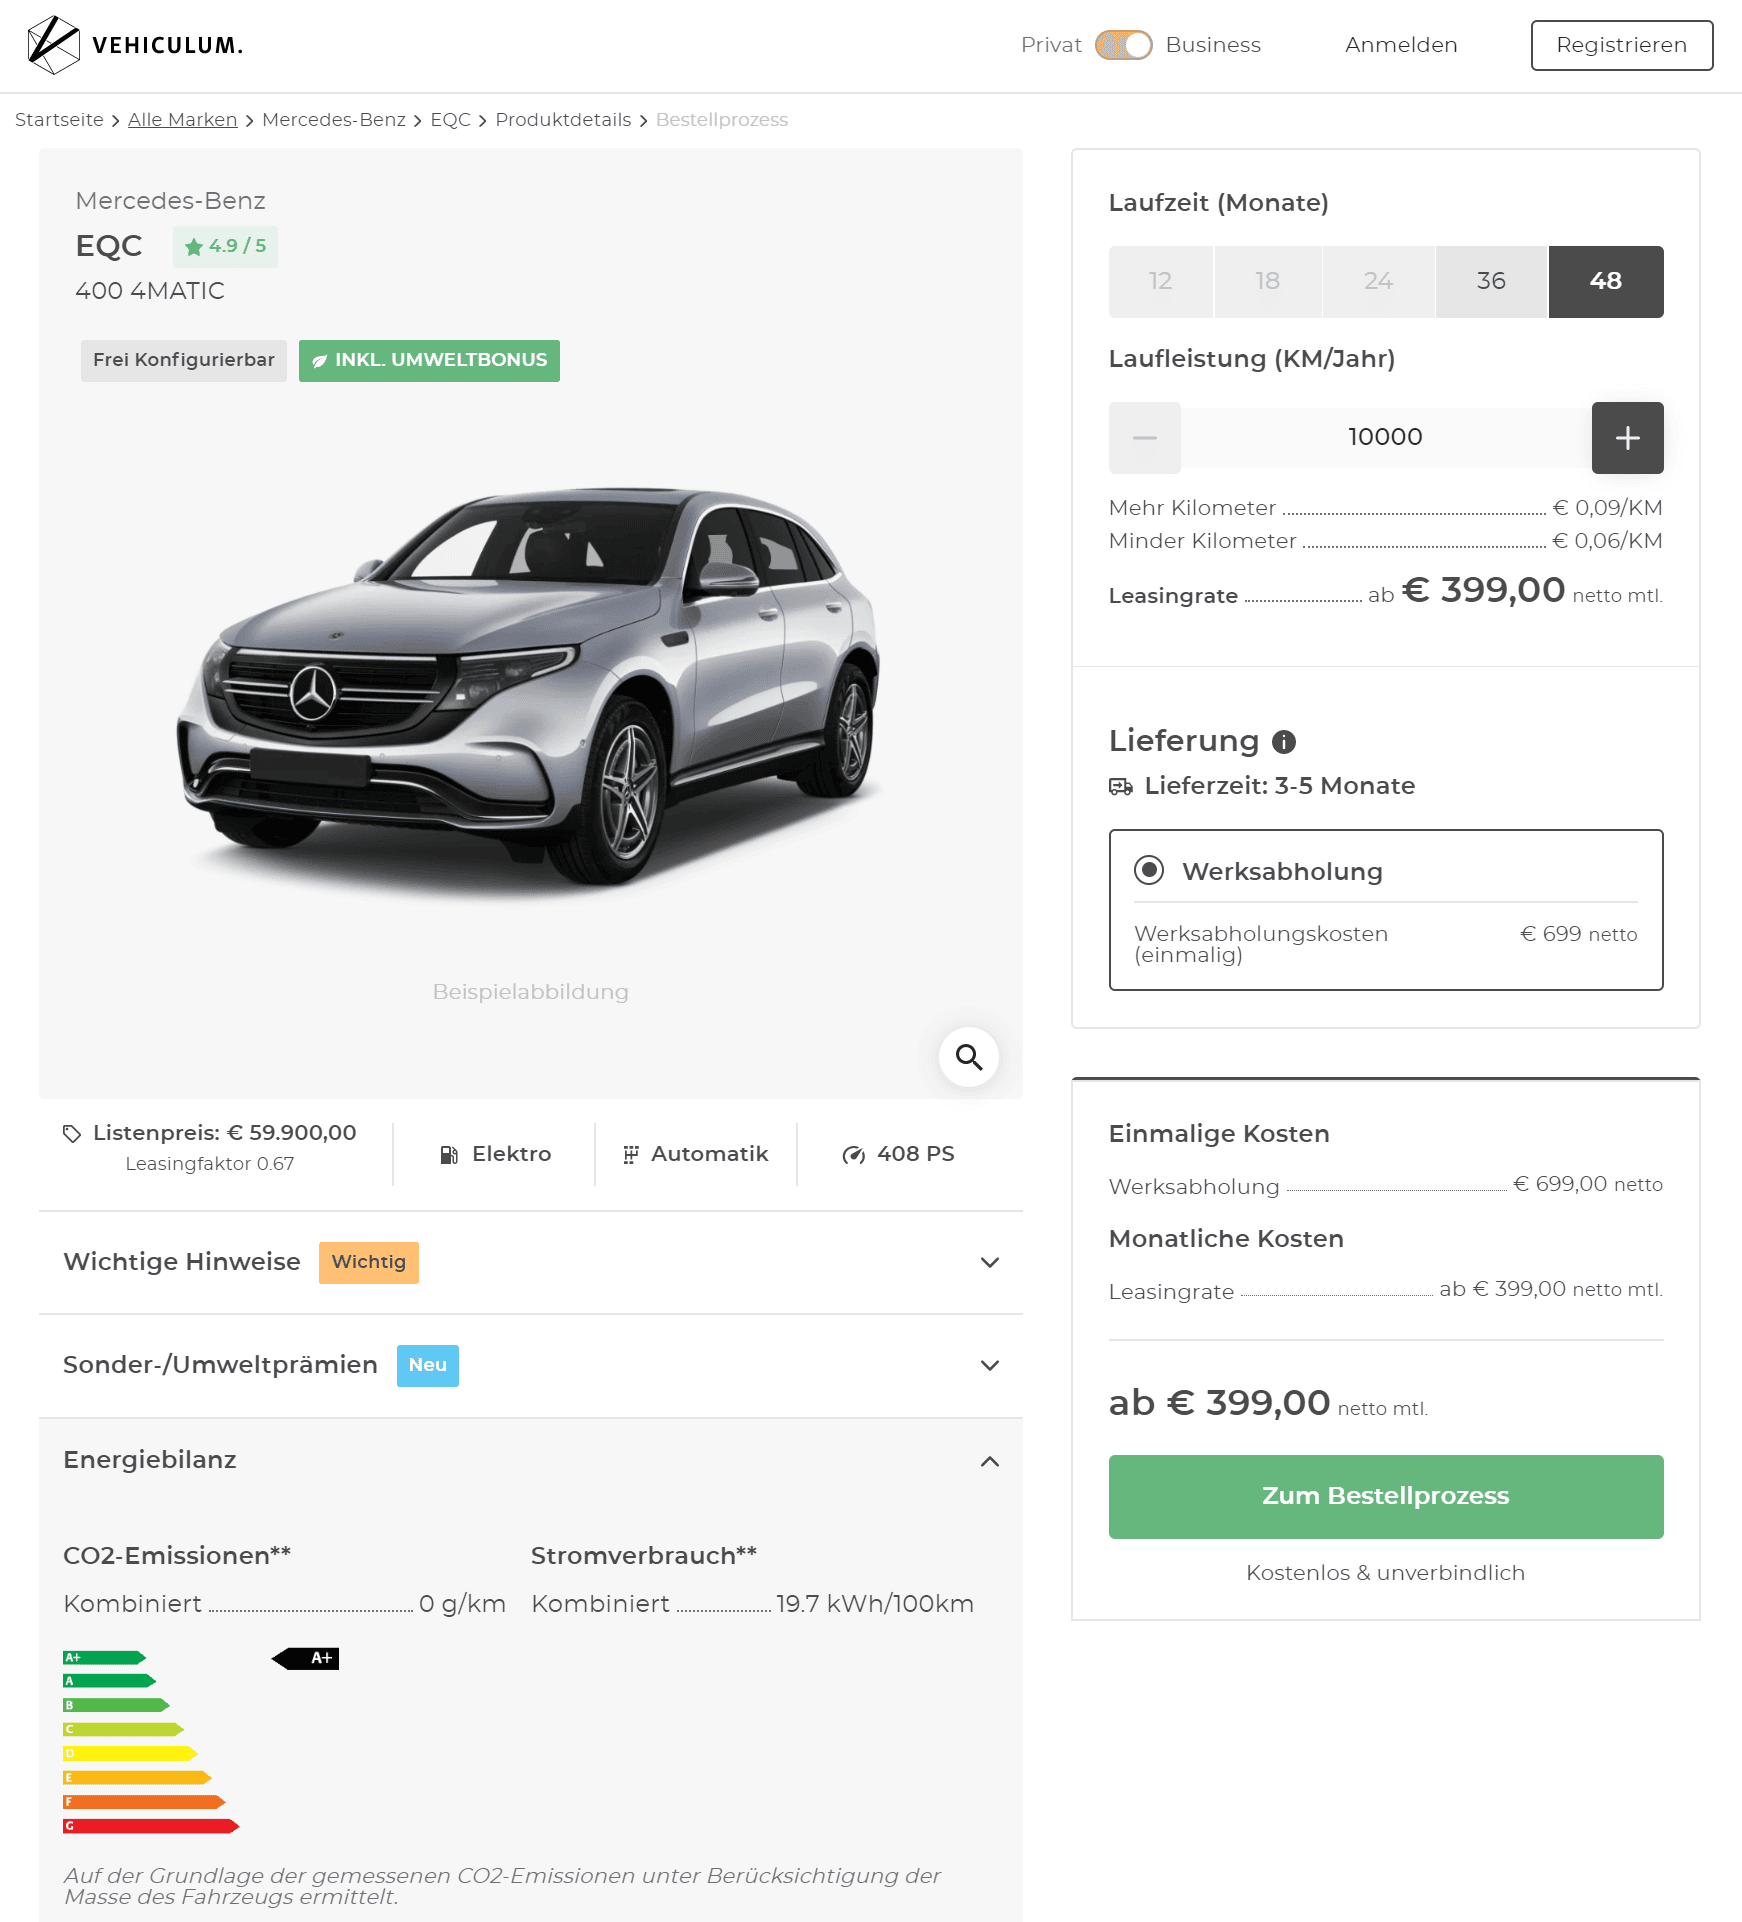Expand the Sonder-/Umweltprämien section
Screen dimensions: 1742x1922
point(531,1365)
